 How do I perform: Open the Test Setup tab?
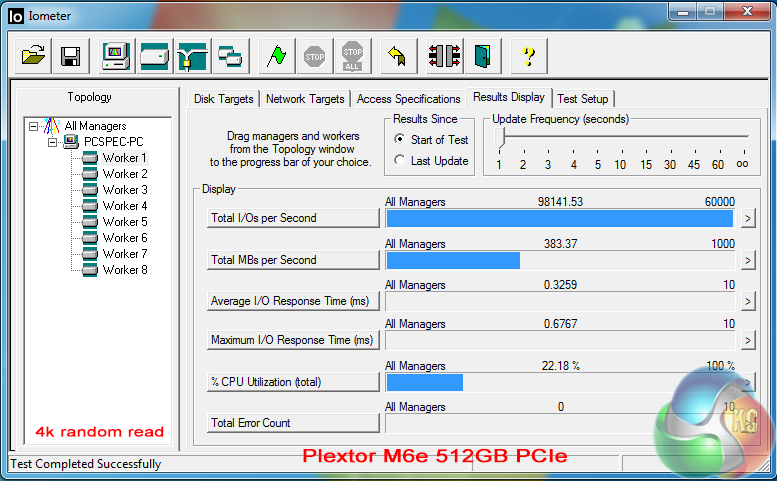583,99
